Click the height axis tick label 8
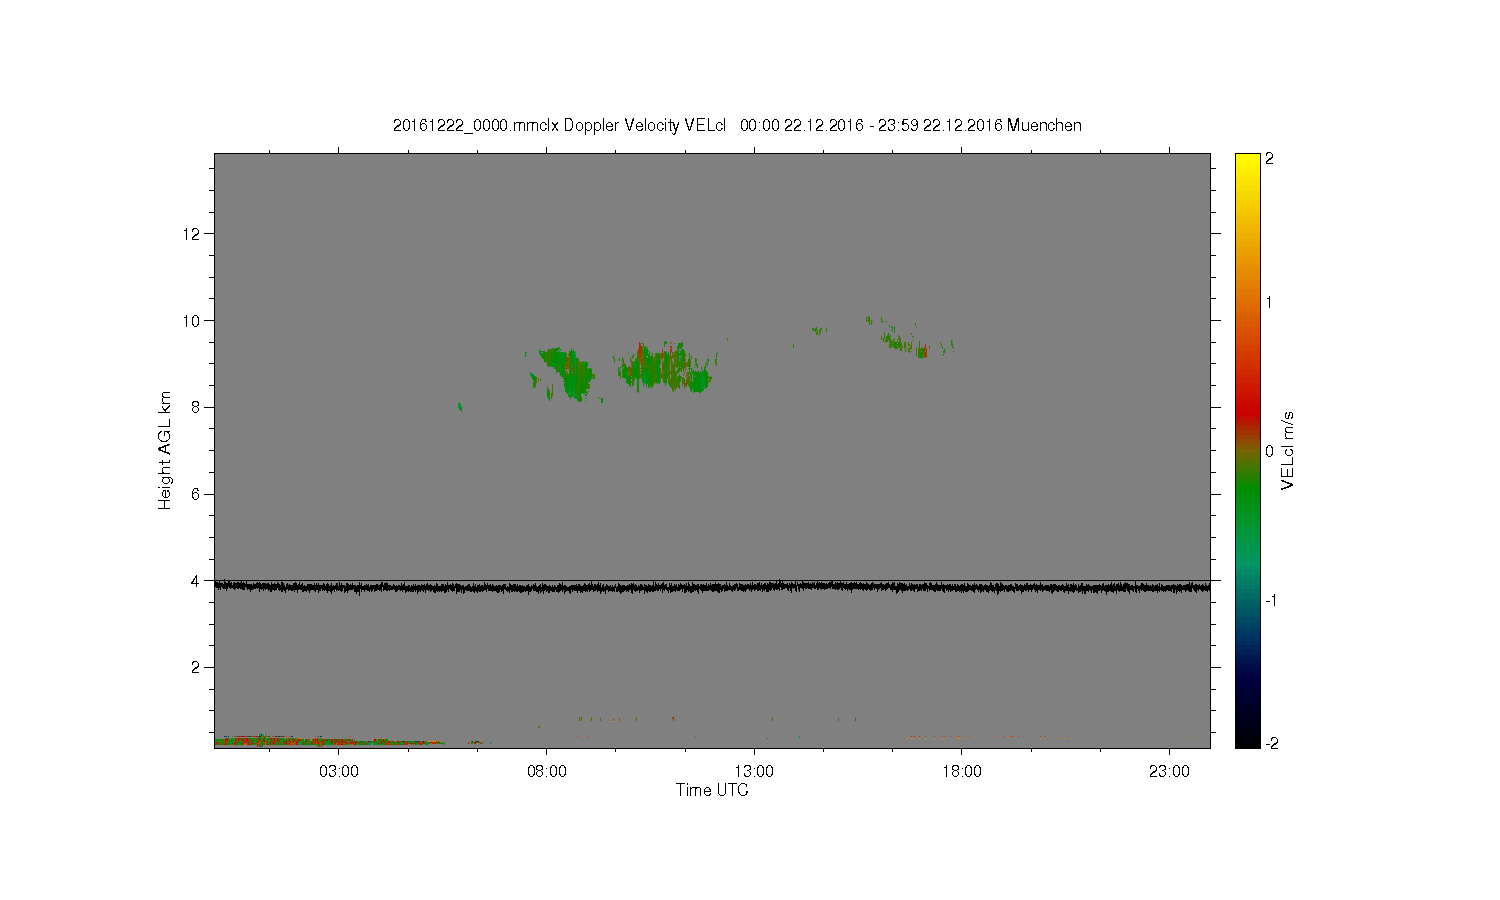The width and height of the screenshot is (1500, 900). (x=197, y=407)
